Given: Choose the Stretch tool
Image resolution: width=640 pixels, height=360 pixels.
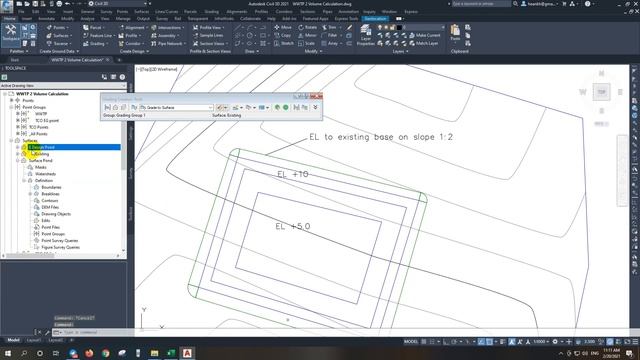Looking at the screenshot, I should tap(284, 43).
